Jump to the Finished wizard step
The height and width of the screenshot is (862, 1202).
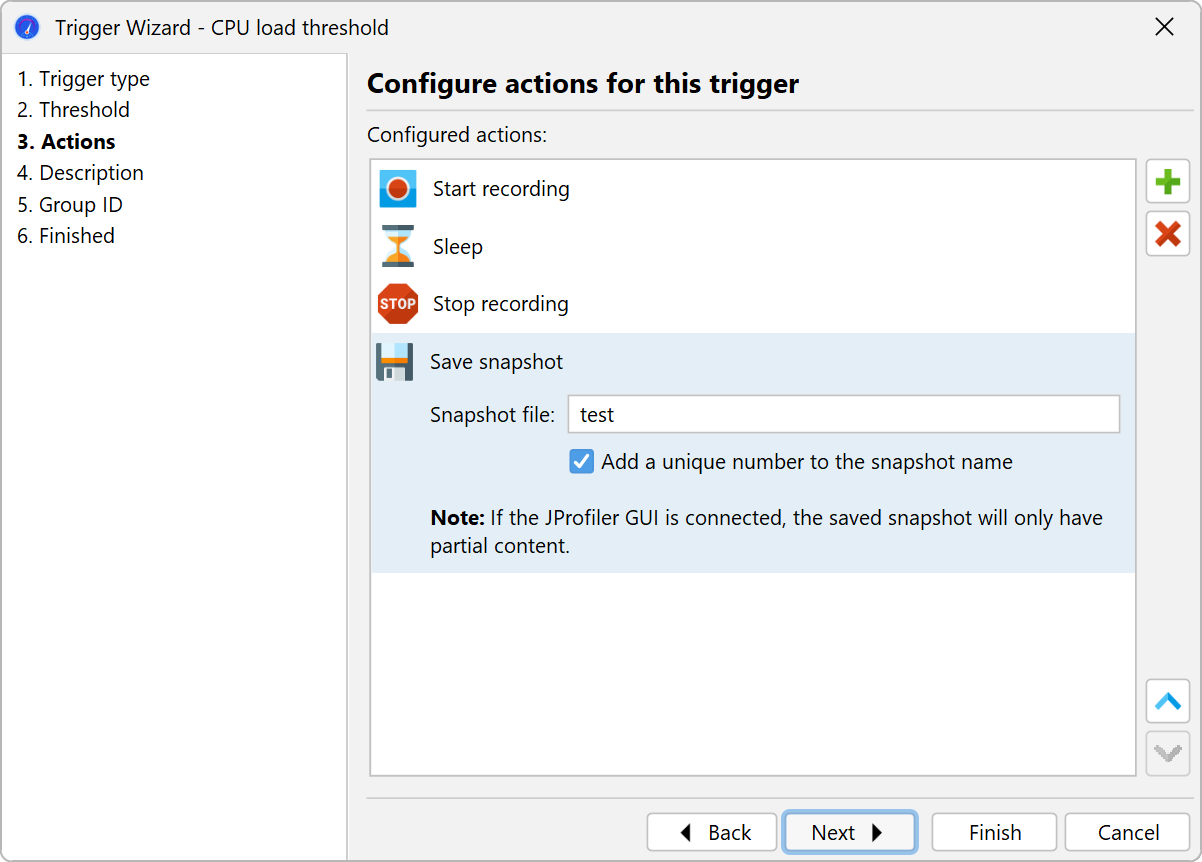pos(66,236)
